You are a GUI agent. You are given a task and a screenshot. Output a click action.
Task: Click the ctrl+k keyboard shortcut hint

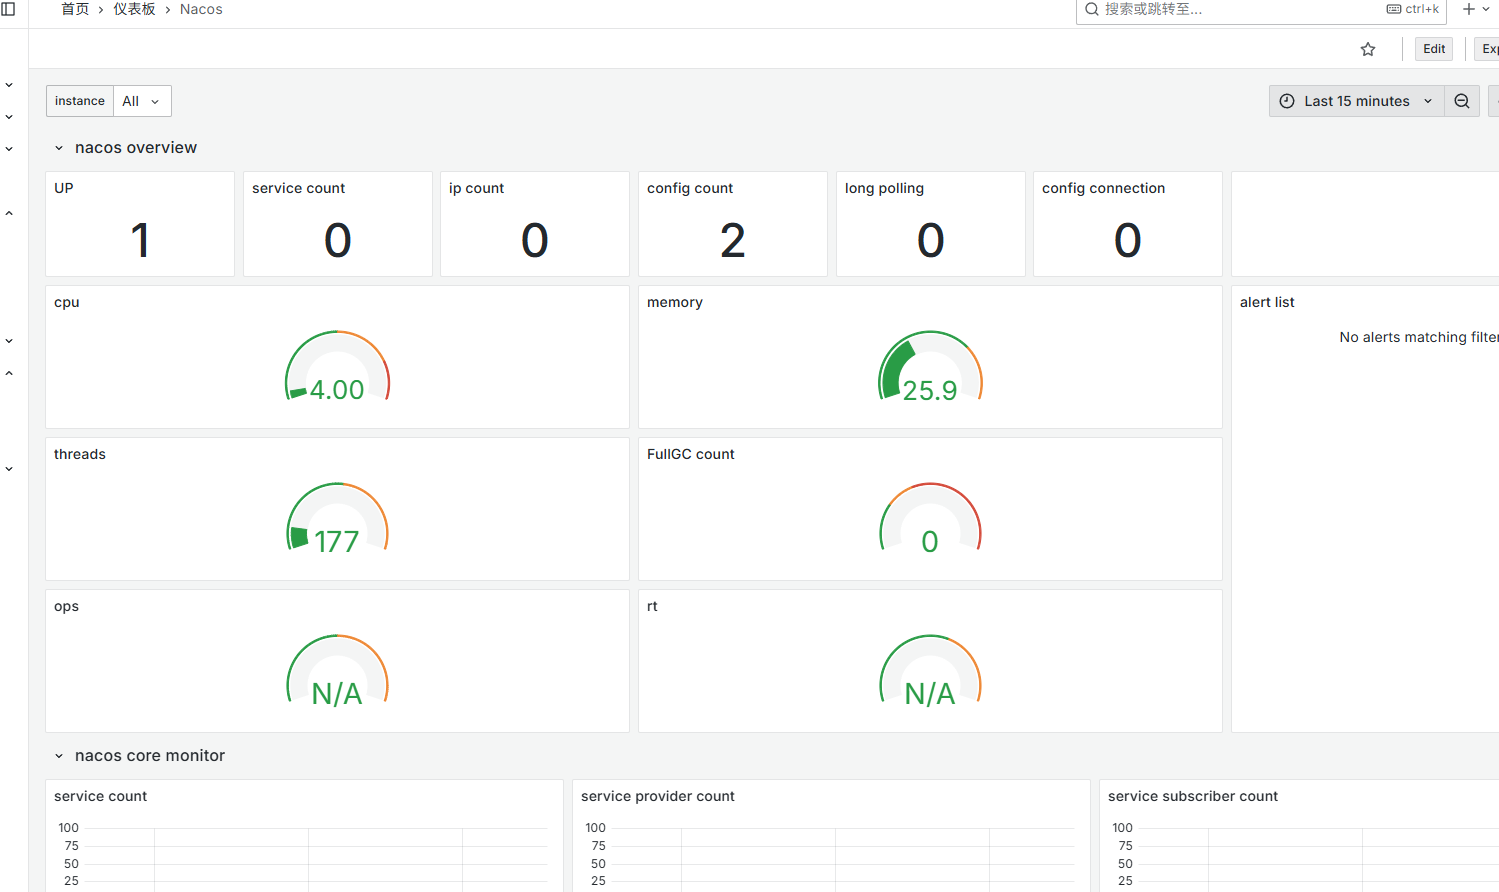(1413, 9)
